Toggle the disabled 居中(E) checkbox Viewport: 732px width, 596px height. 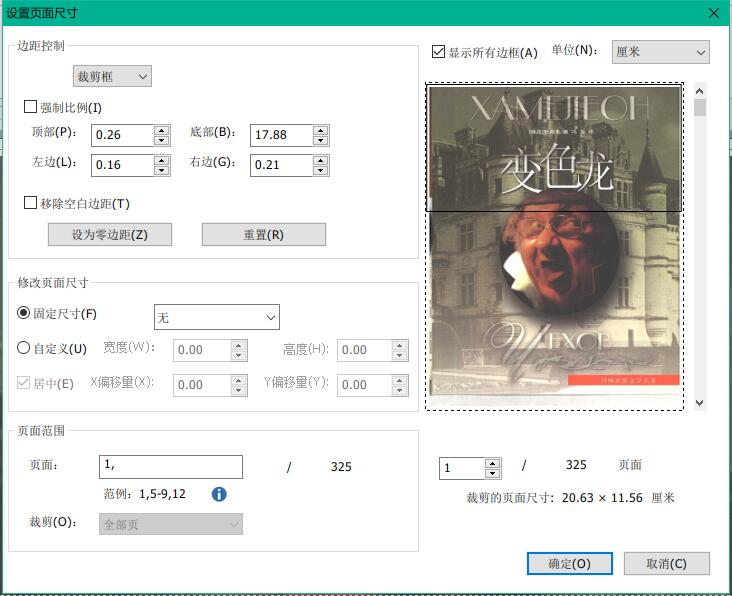pyautogui.click(x=23, y=383)
